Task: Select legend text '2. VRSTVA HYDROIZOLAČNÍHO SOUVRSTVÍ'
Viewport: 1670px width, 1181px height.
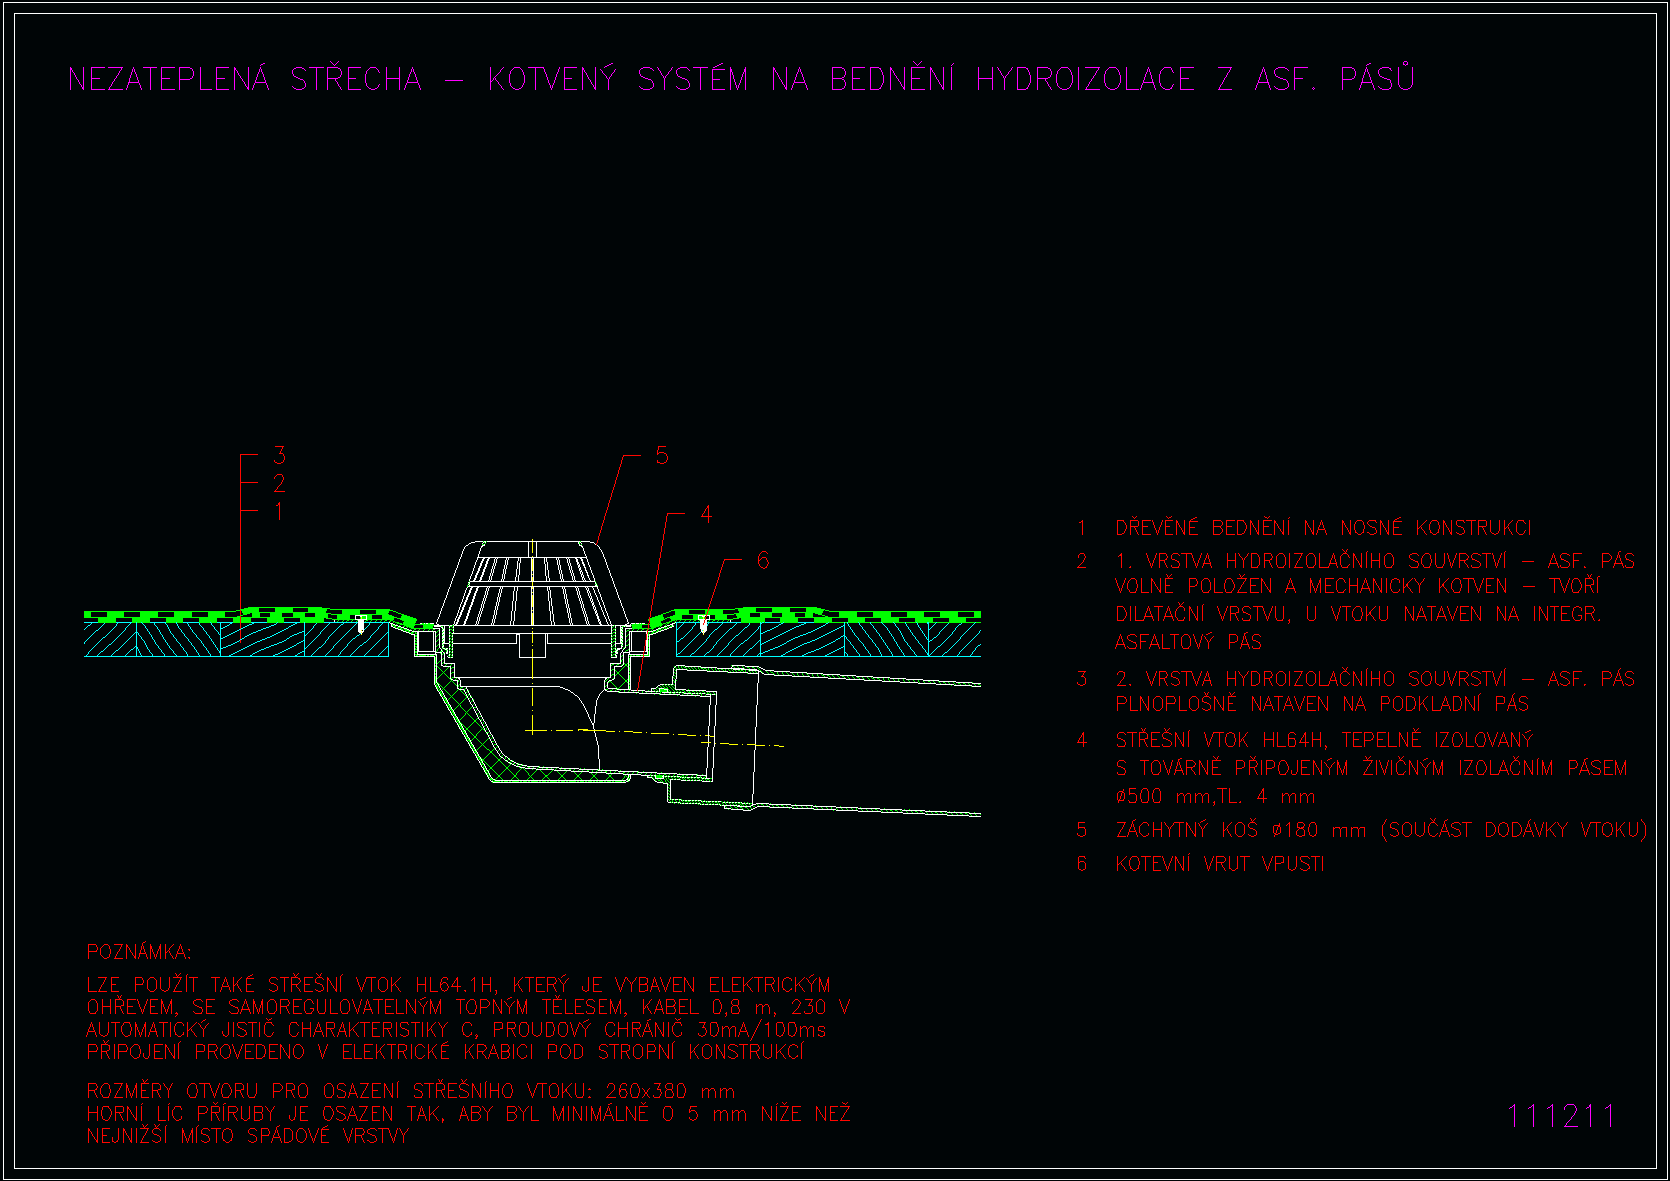Action: click(1311, 678)
